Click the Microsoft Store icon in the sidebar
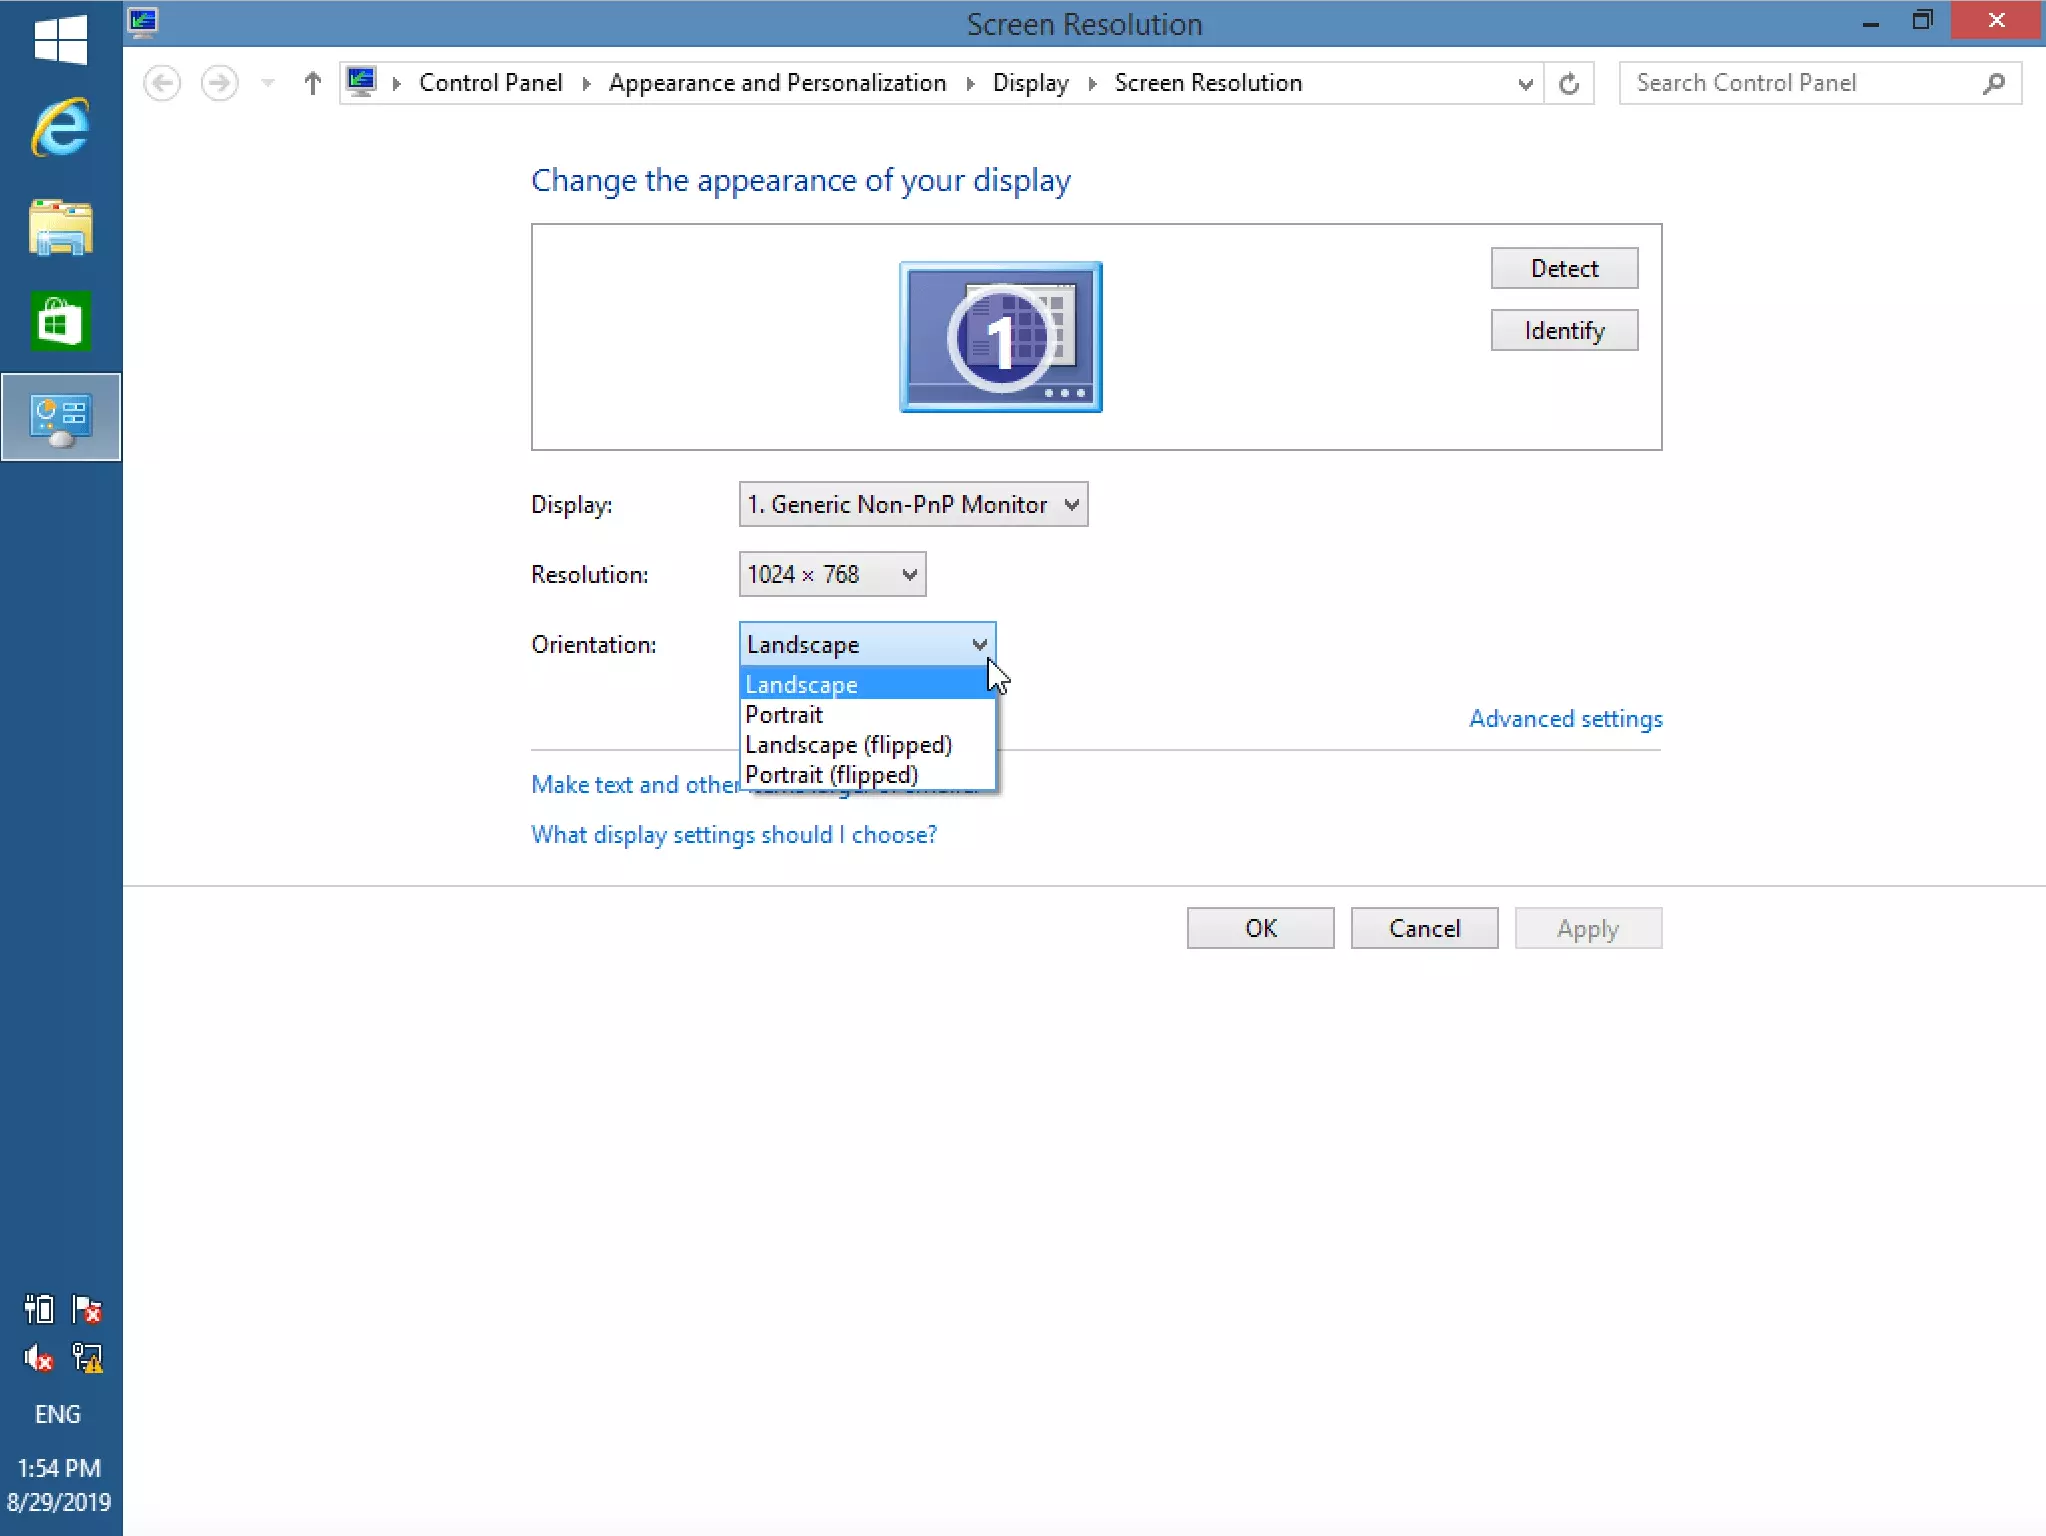The height and width of the screenshot is (1536, 2046). coord(60,323)
